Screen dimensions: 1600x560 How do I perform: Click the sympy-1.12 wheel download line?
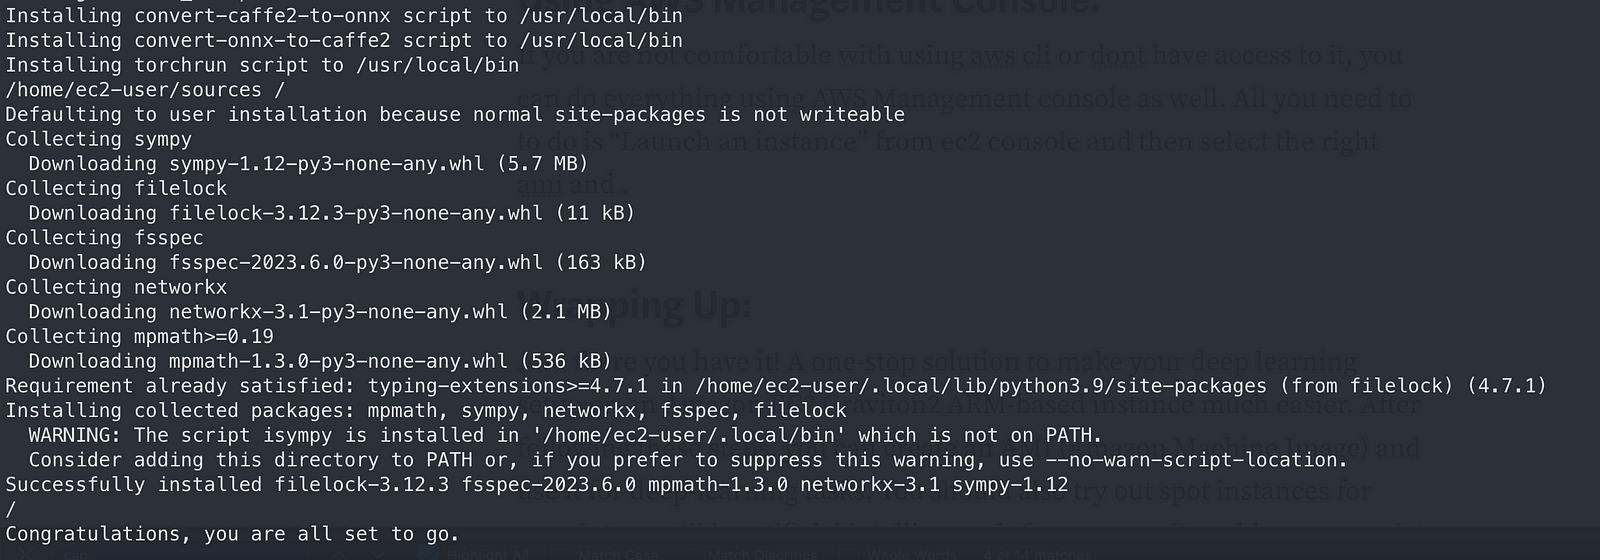[308, 163]
